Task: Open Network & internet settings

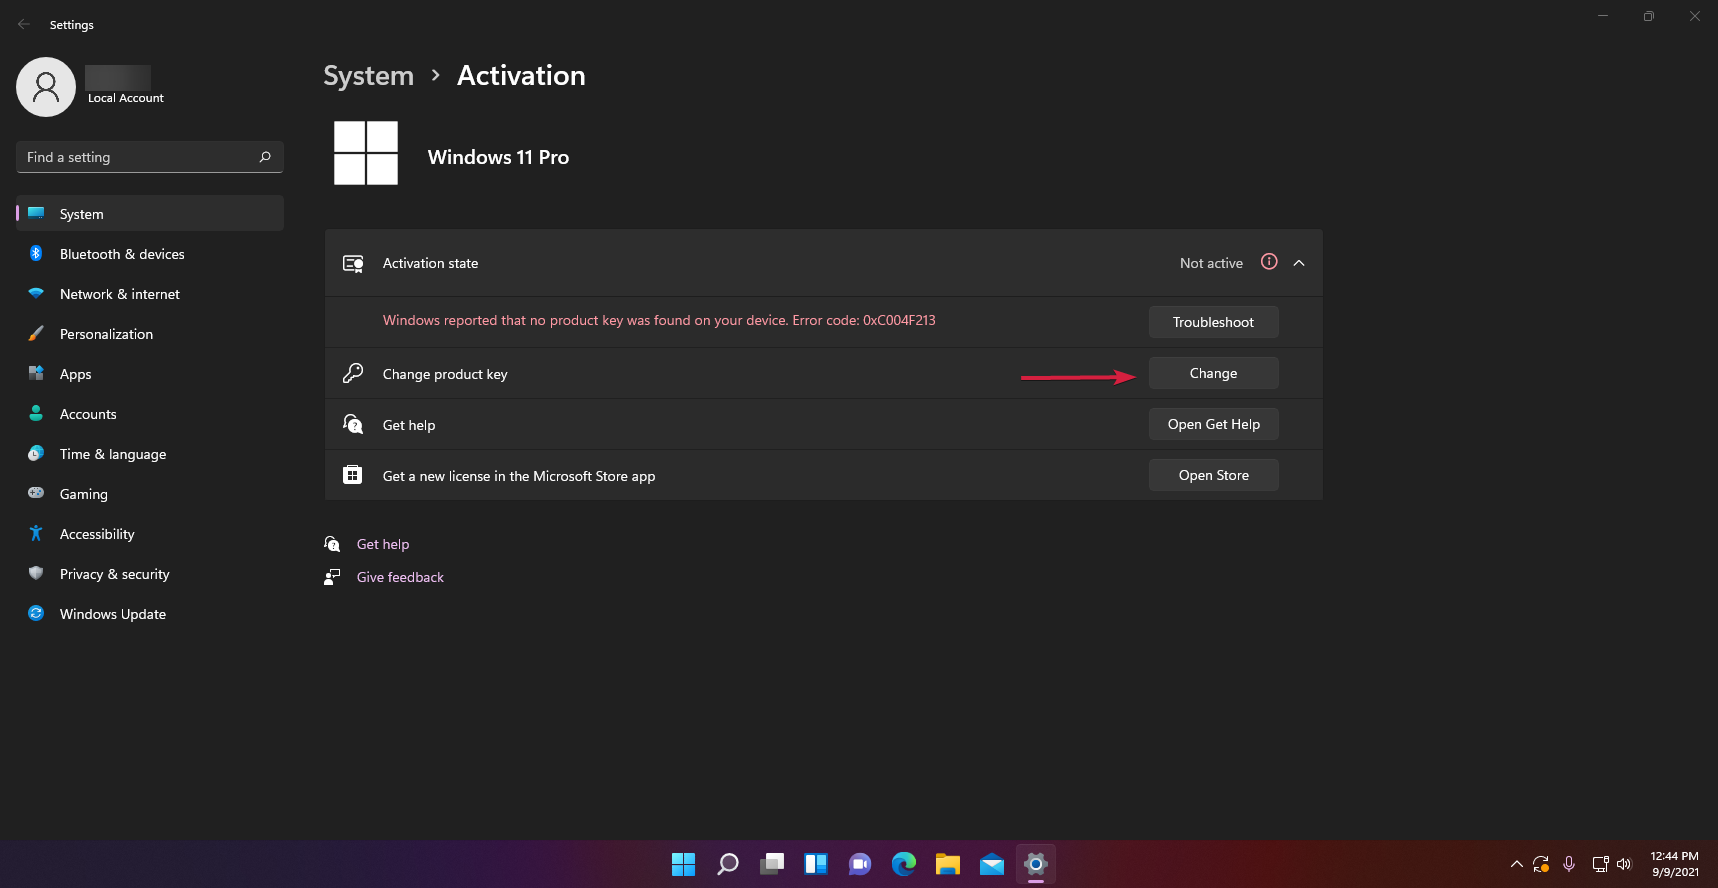Action: pyautogui.click(x=150, y=294)
